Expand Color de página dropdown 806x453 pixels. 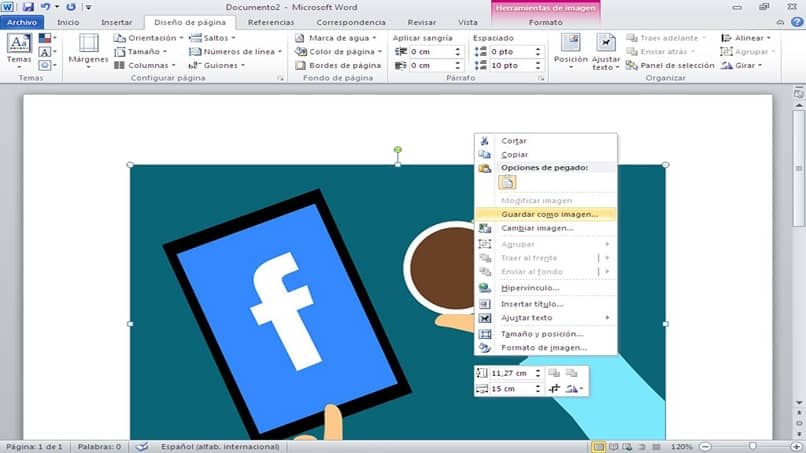pyautogui.click(x=338, y=51)
